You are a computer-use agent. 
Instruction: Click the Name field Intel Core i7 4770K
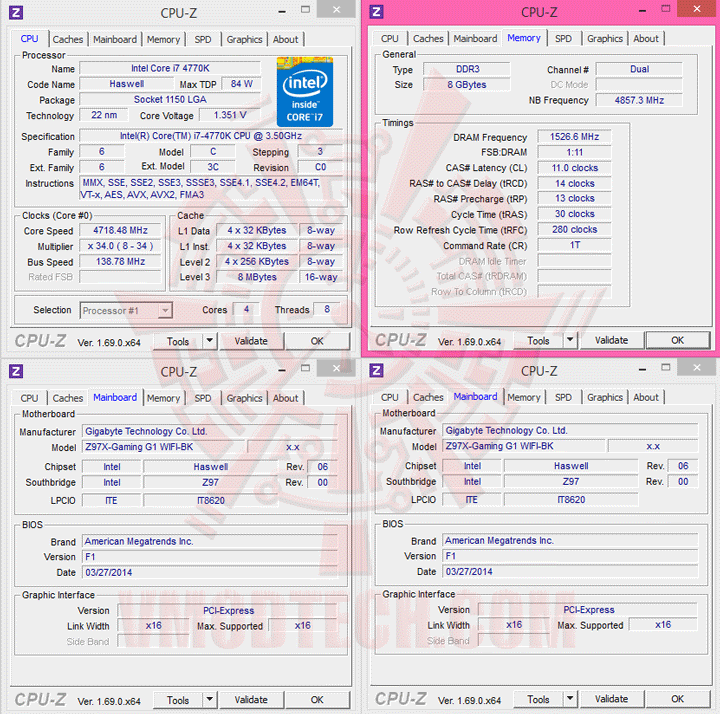coord(170,68)
